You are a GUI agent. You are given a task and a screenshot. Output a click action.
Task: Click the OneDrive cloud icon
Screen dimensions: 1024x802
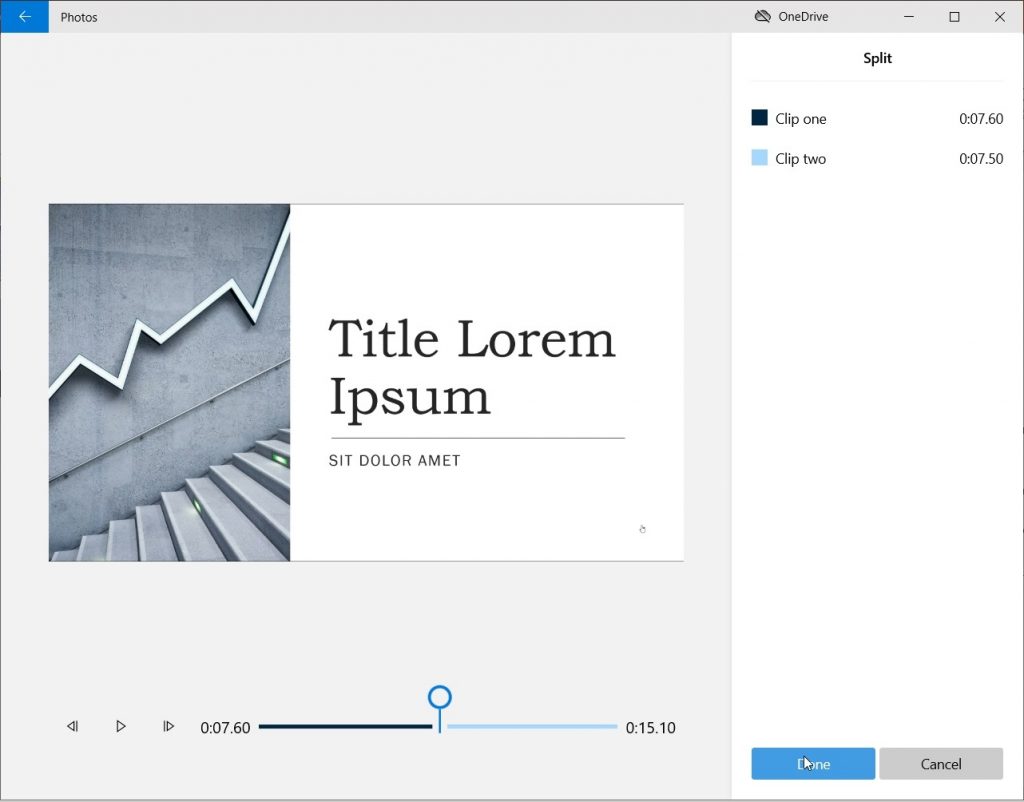coord(763,16)
